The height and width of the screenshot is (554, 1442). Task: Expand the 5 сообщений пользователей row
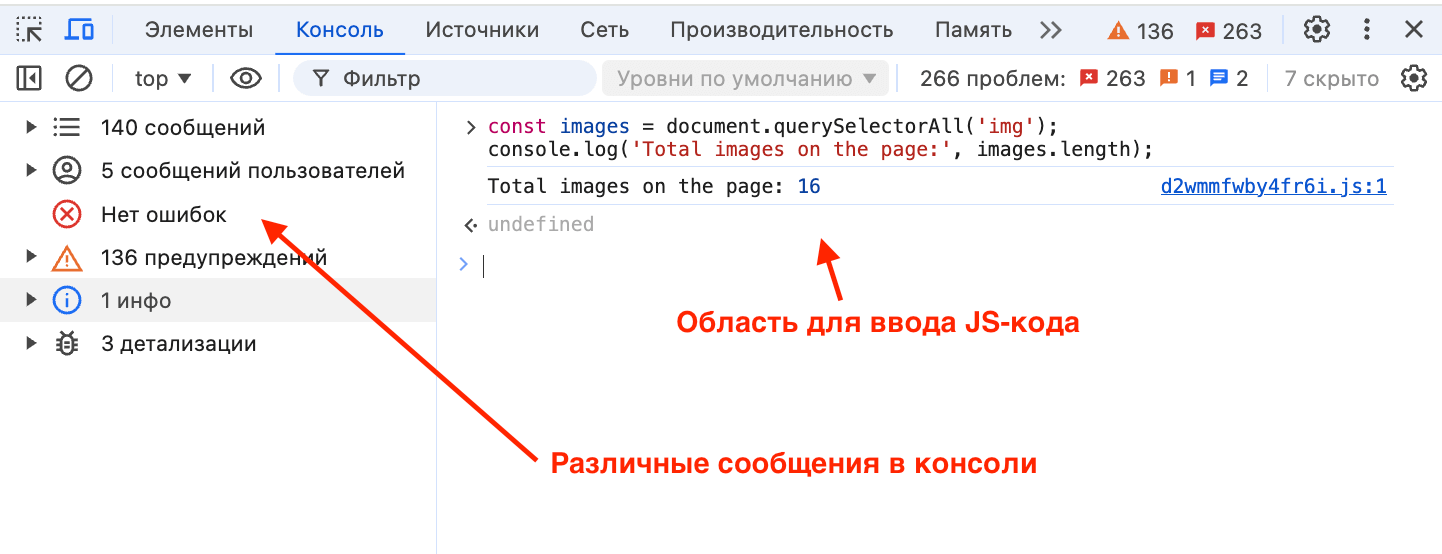[x=31, y=170]
